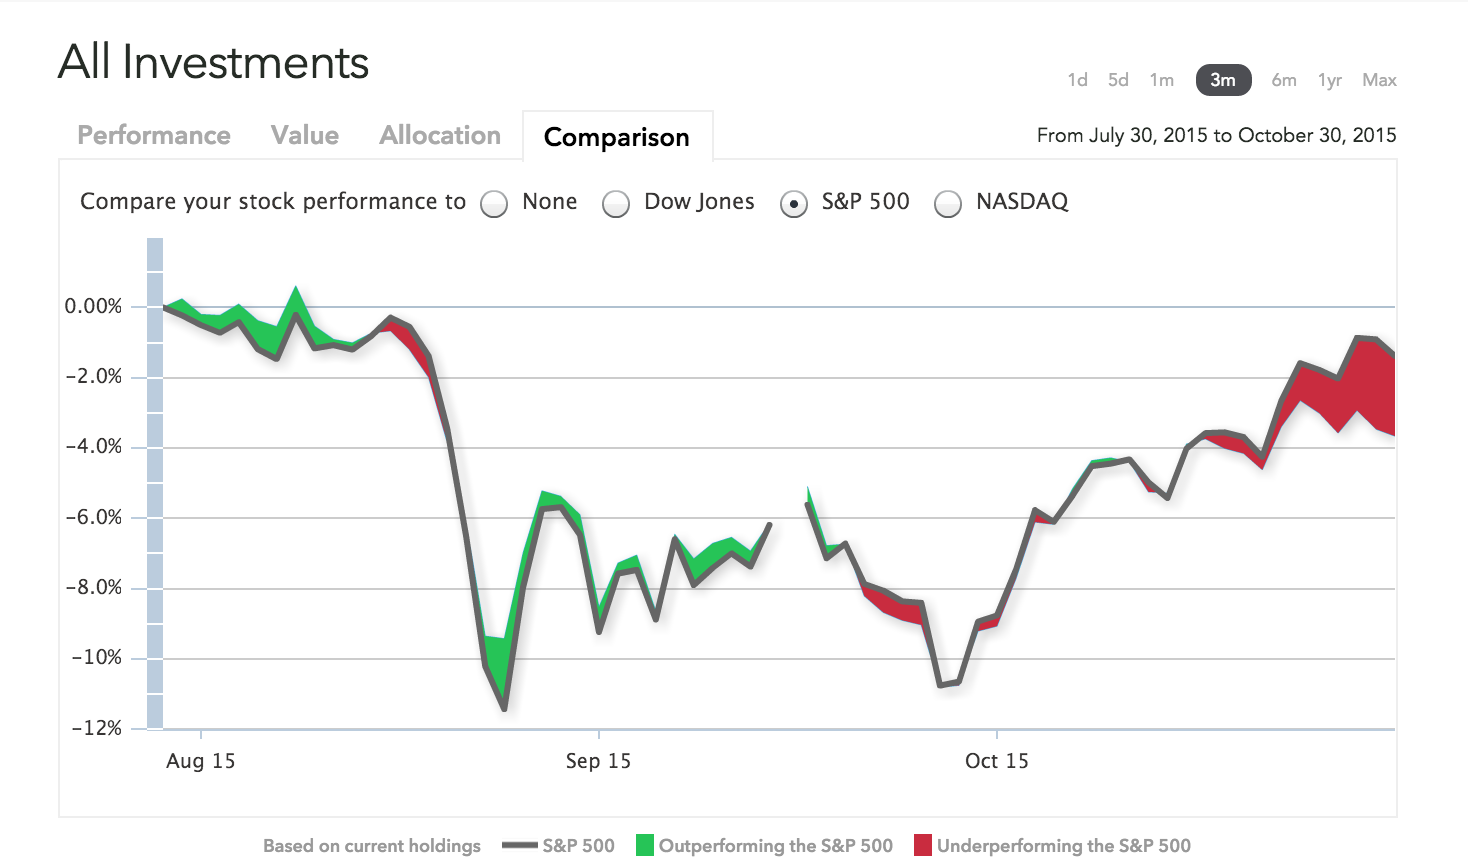This screenshot has width=1468, height=864.
Task: Click the green Outperforming legend swatch
Action: coord(645,846)
